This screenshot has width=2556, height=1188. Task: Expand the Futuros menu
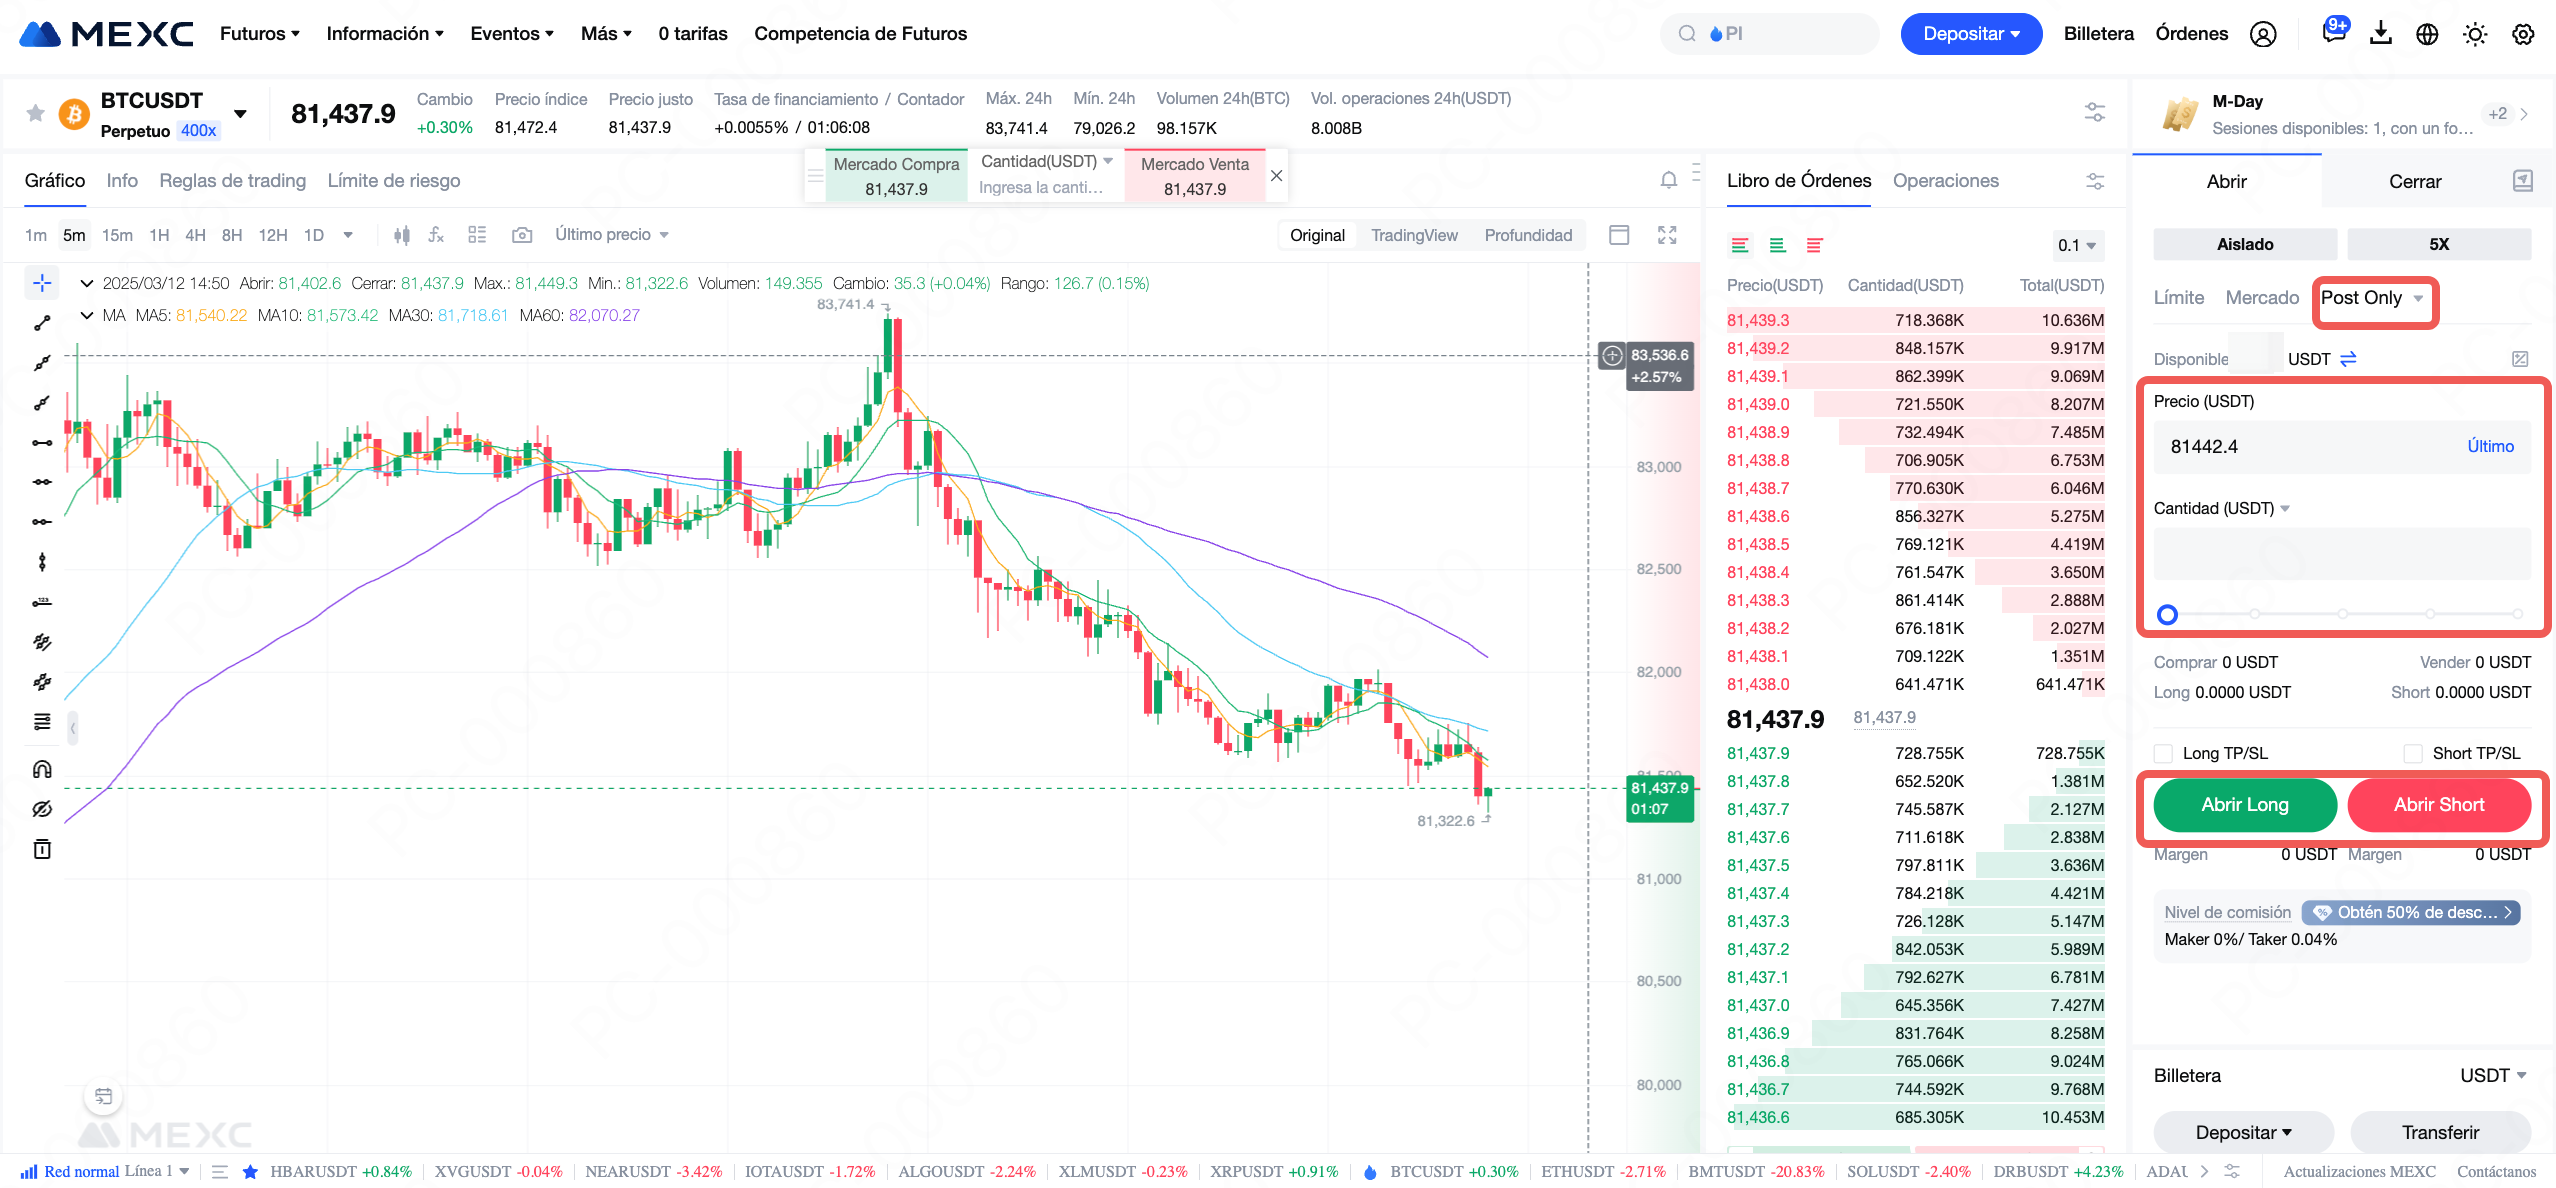(259, 34)
